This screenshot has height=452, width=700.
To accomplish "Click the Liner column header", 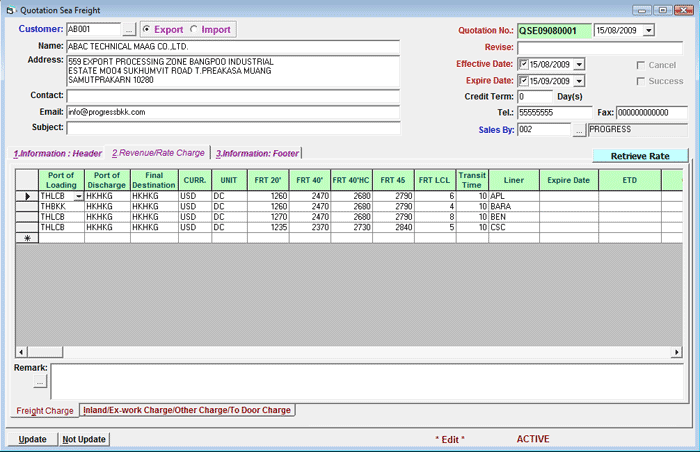I will 514,180.
